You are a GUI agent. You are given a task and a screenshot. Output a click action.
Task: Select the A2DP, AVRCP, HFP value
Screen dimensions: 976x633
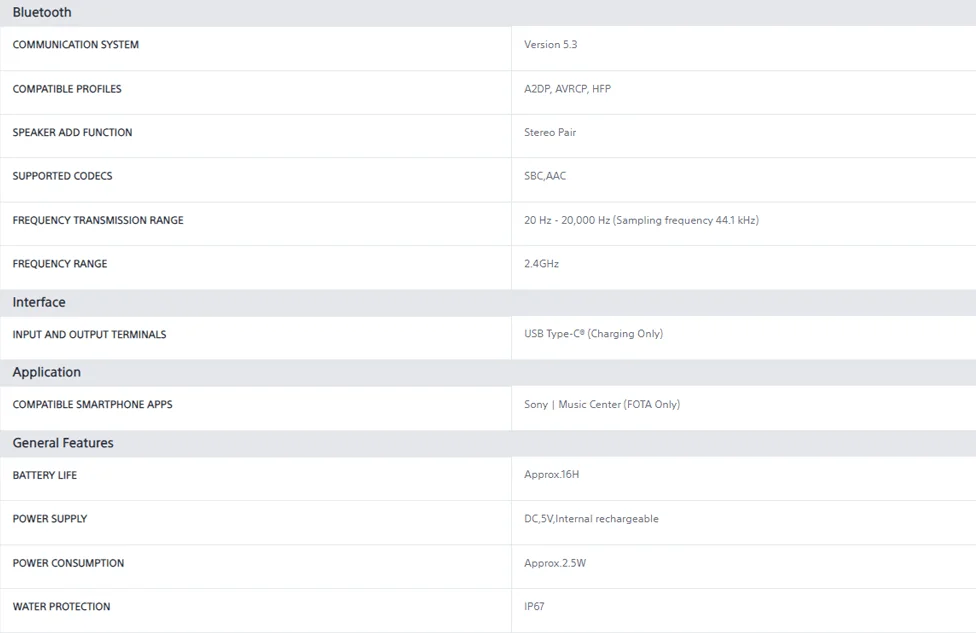click(567, 89)
